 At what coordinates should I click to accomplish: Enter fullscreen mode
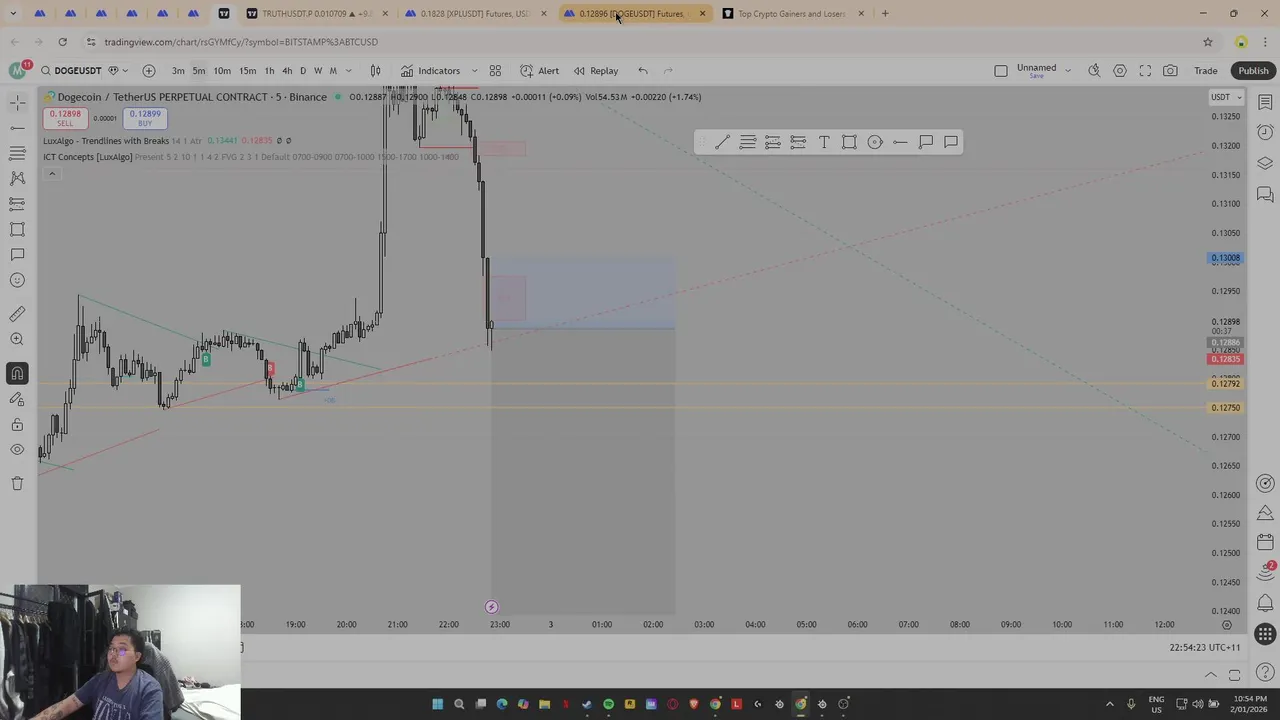click(1145, 71)
